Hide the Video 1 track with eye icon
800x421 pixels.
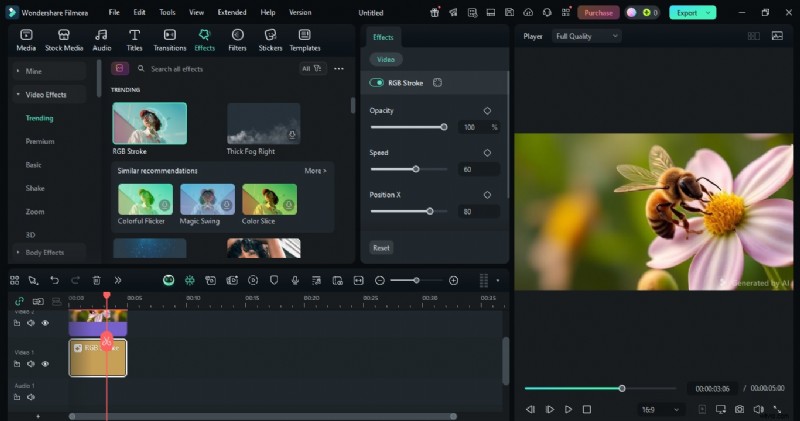click(45, 364)
